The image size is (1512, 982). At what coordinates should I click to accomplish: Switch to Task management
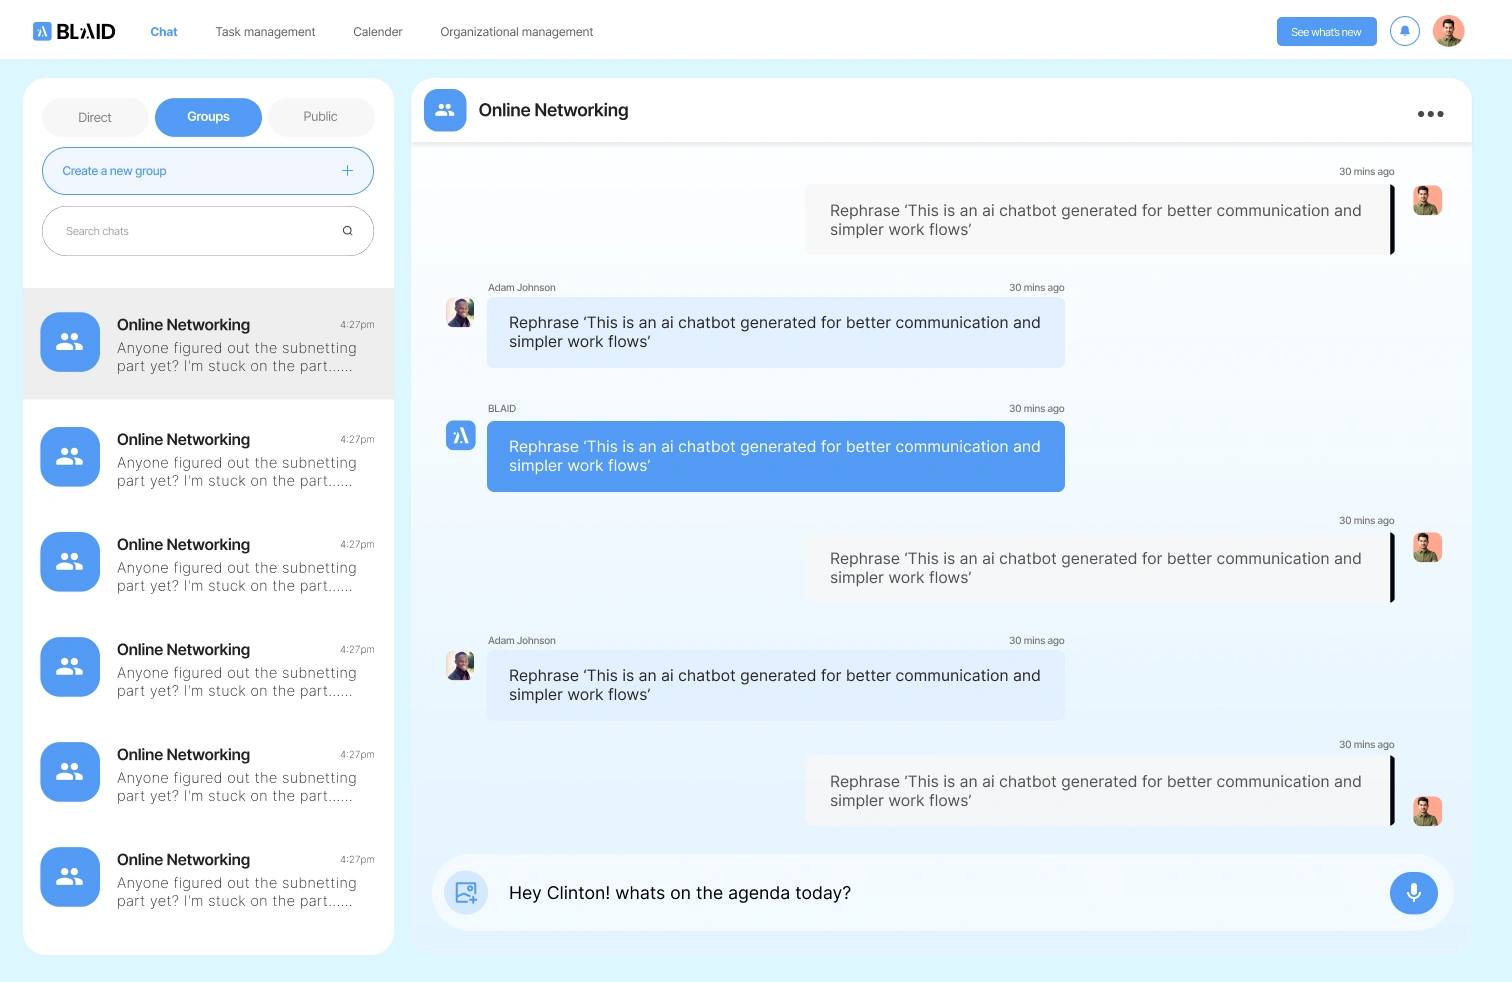click(265, 31)
